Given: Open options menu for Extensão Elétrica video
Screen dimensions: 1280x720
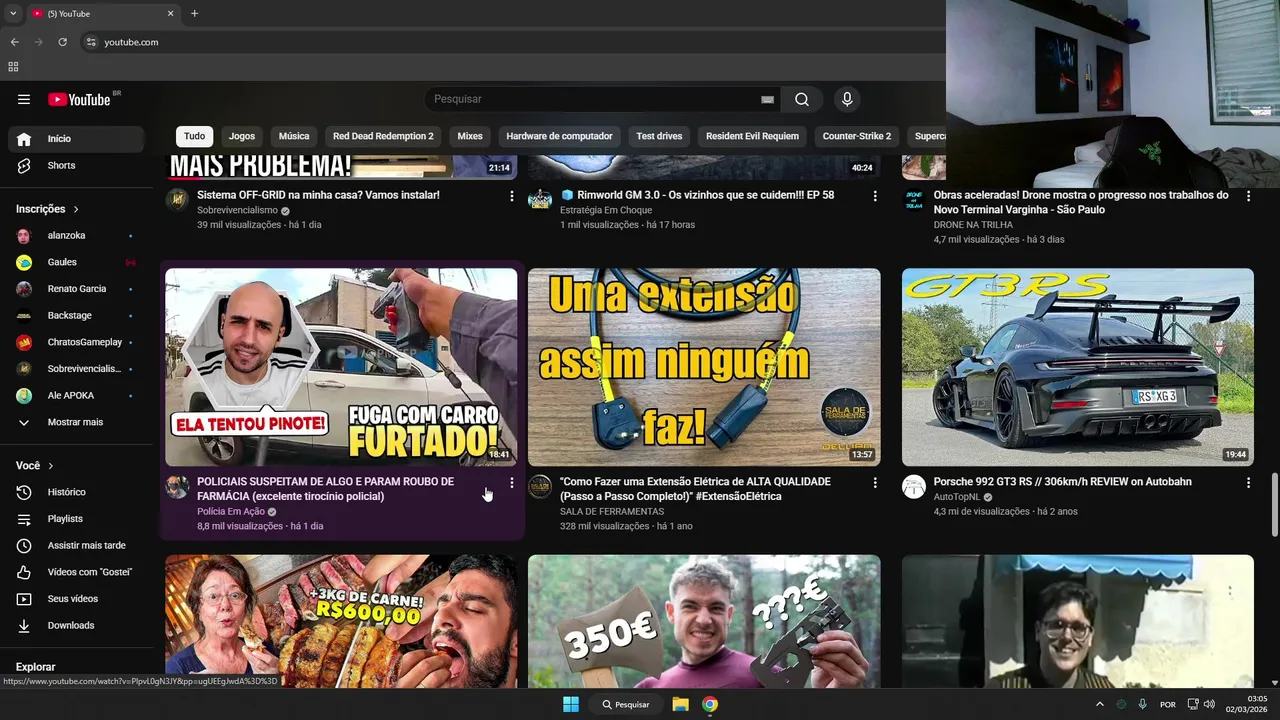Looking at the screenshot, I should pyautogui.click(x=875, y=483).
